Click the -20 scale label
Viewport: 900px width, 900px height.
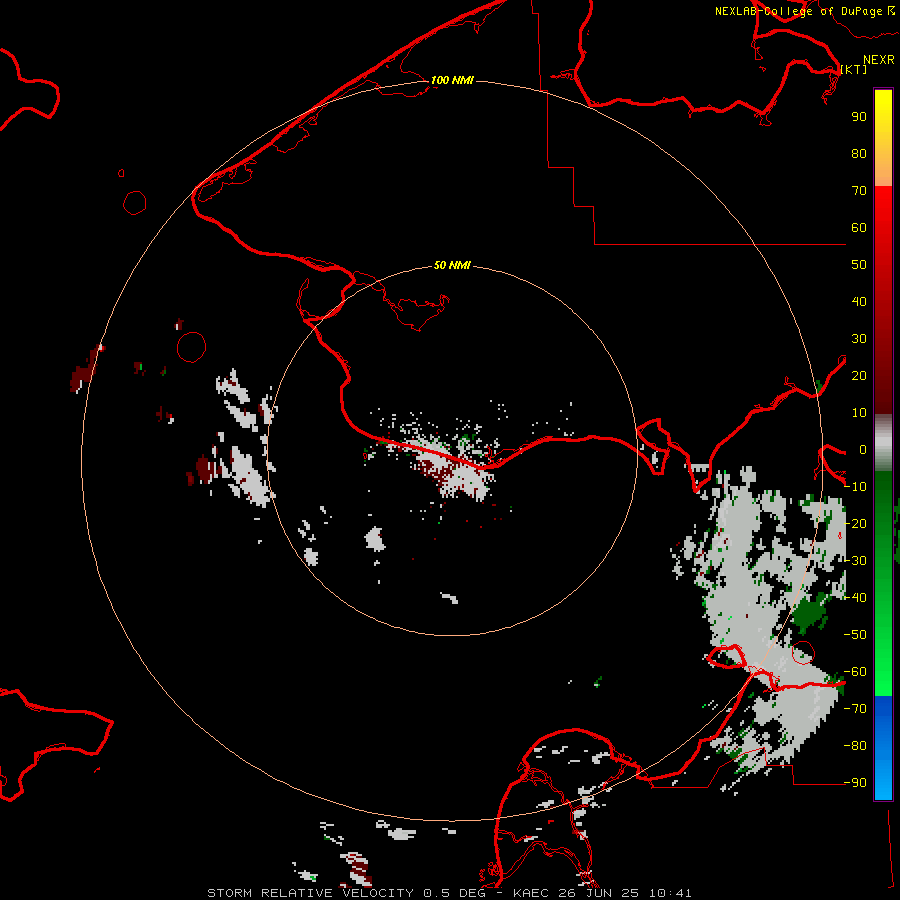856,524
